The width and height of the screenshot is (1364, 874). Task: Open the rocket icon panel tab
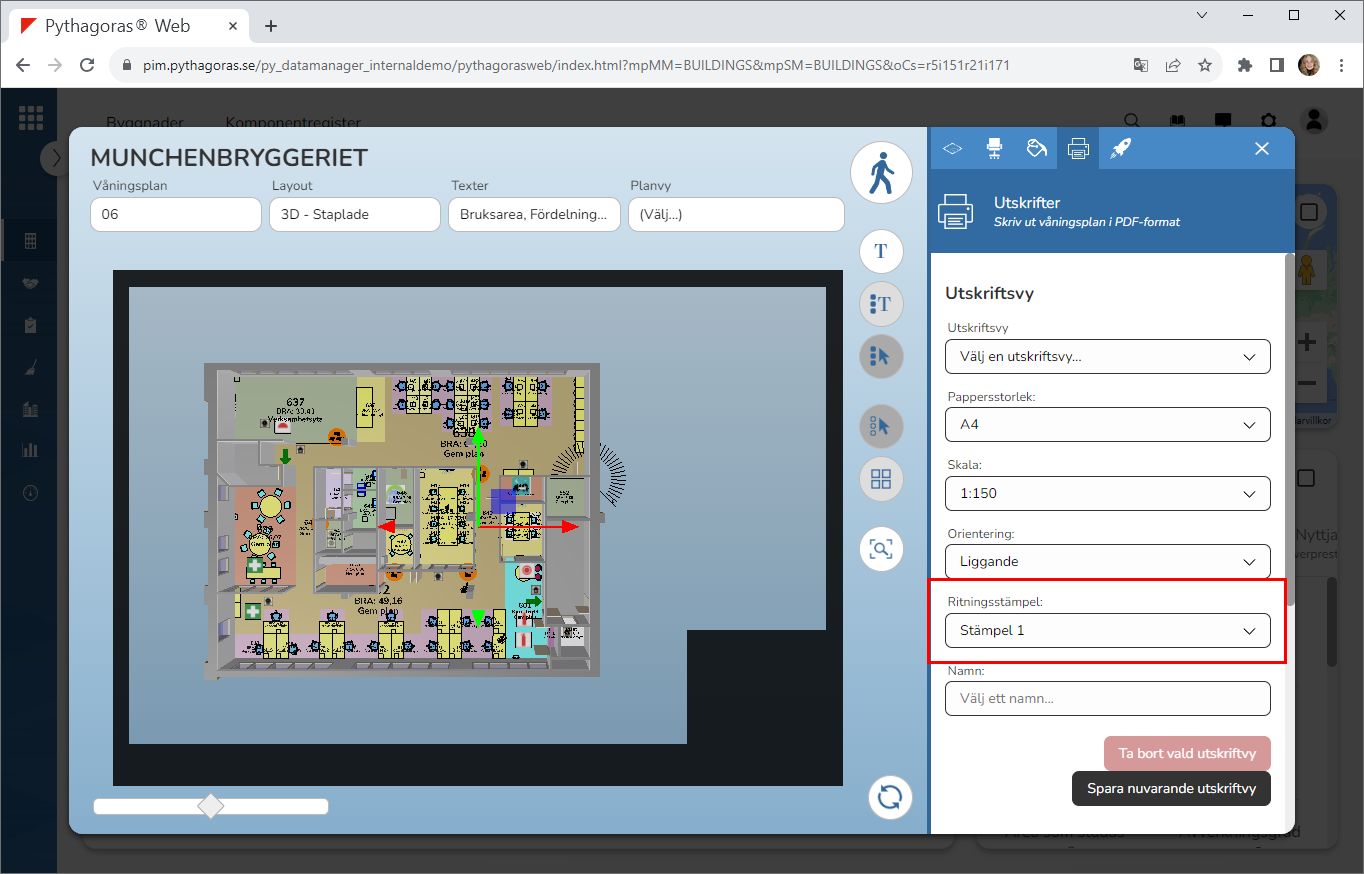point(1120,148)
